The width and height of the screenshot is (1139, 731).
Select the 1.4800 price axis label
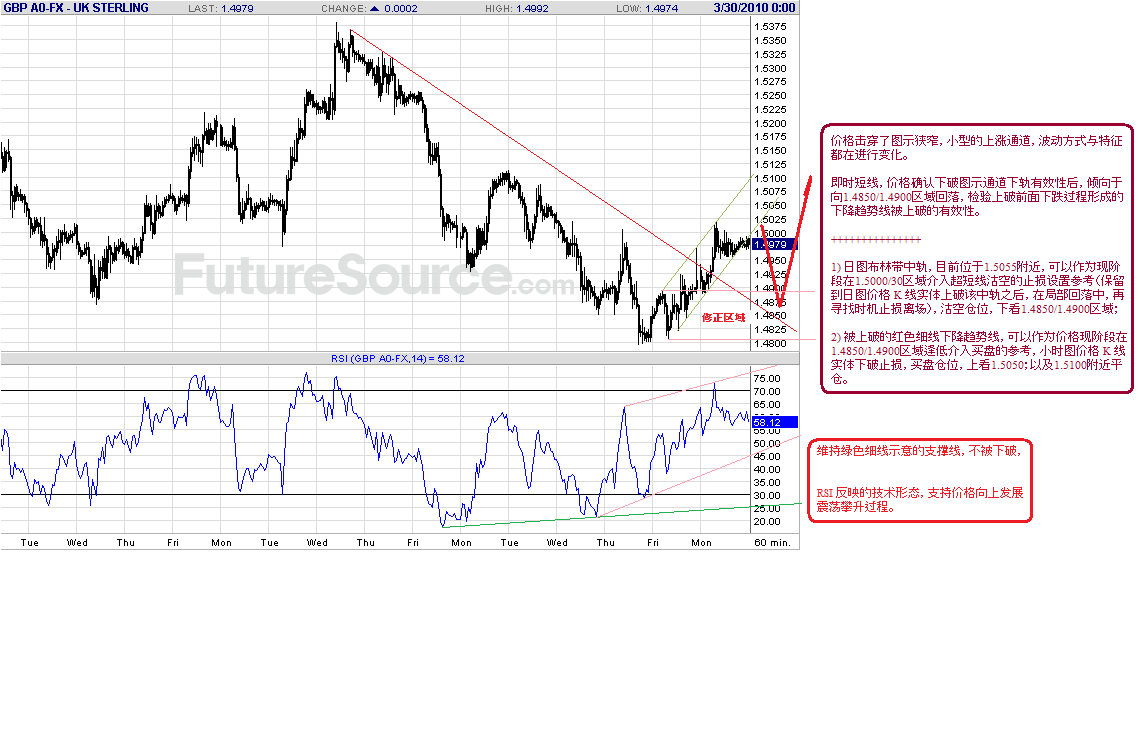[x=770, y=344]
